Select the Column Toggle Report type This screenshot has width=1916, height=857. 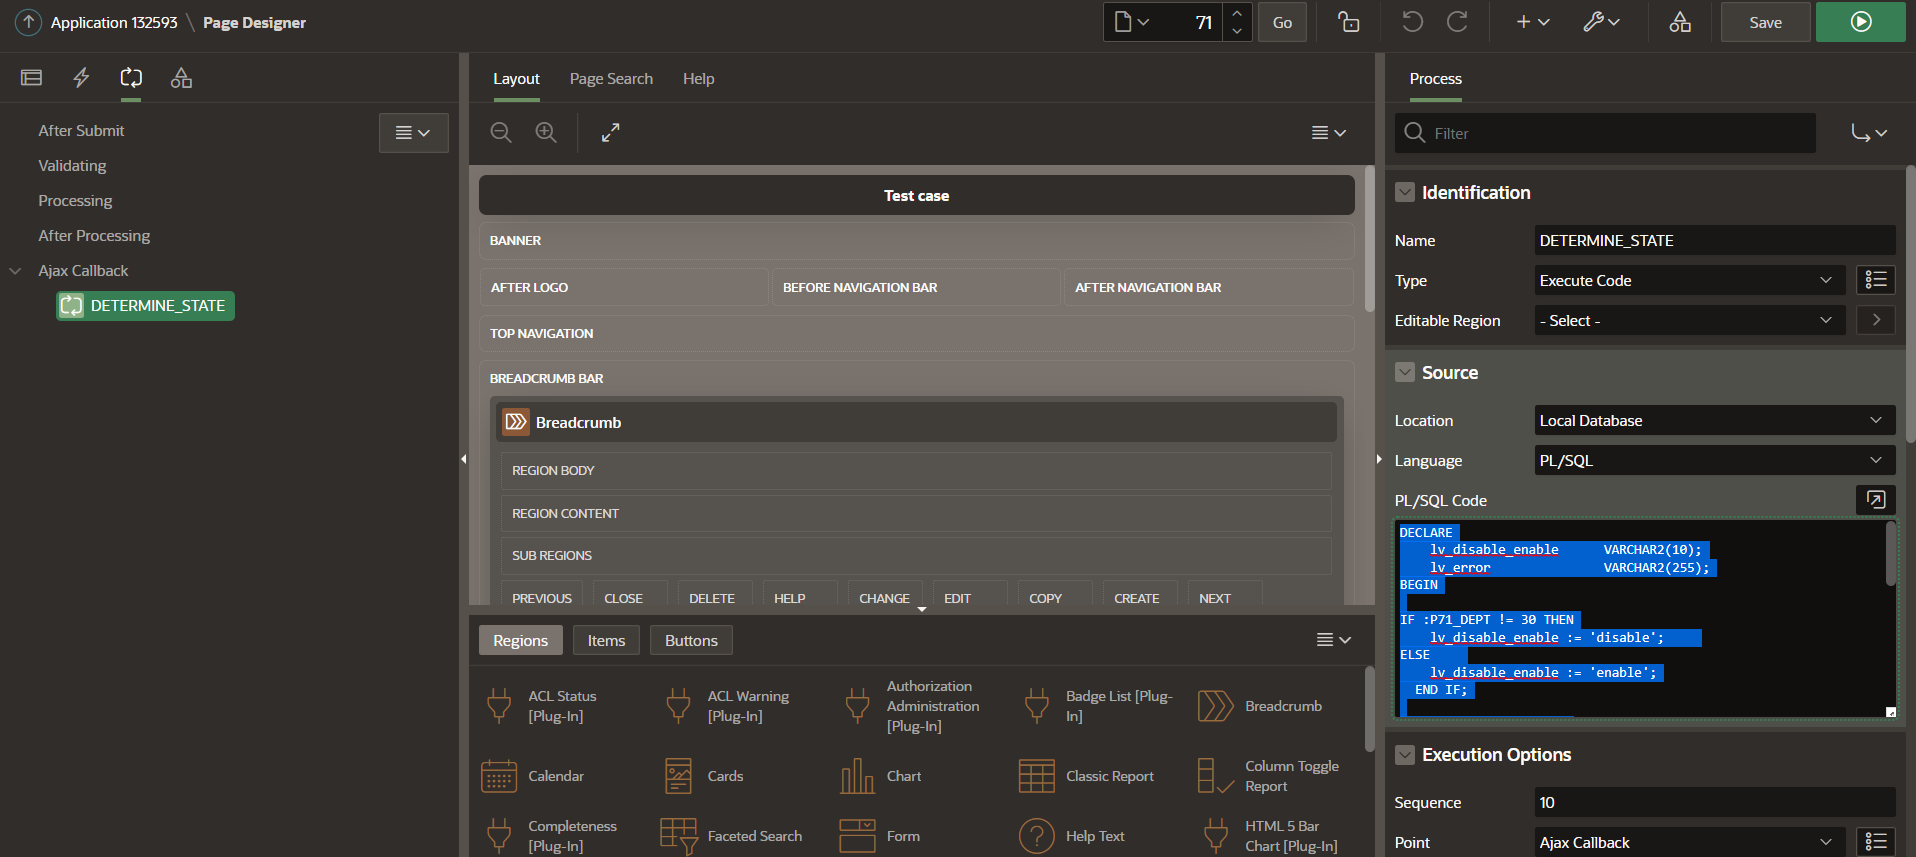click(x=1270, y=776)
